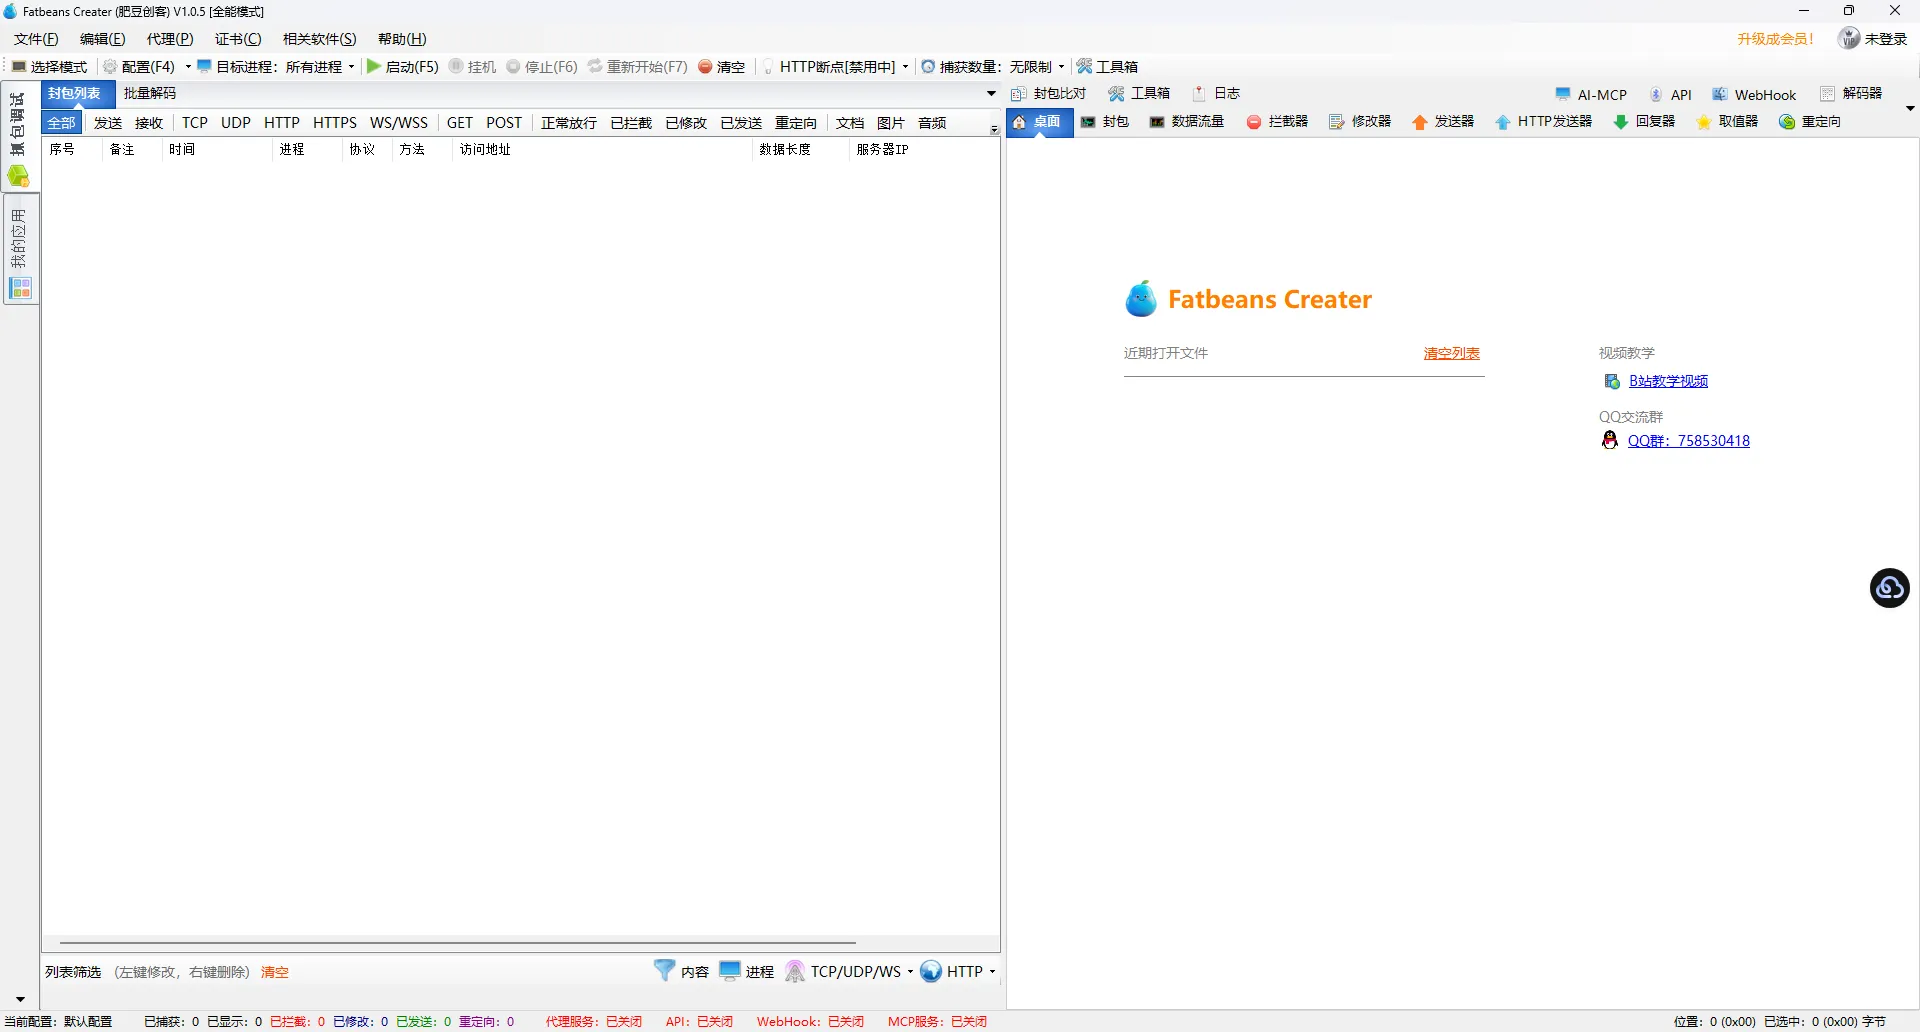The image size is (1920, 1032).
Task: Click the 清空列表 link
Action: (1452, 354)
